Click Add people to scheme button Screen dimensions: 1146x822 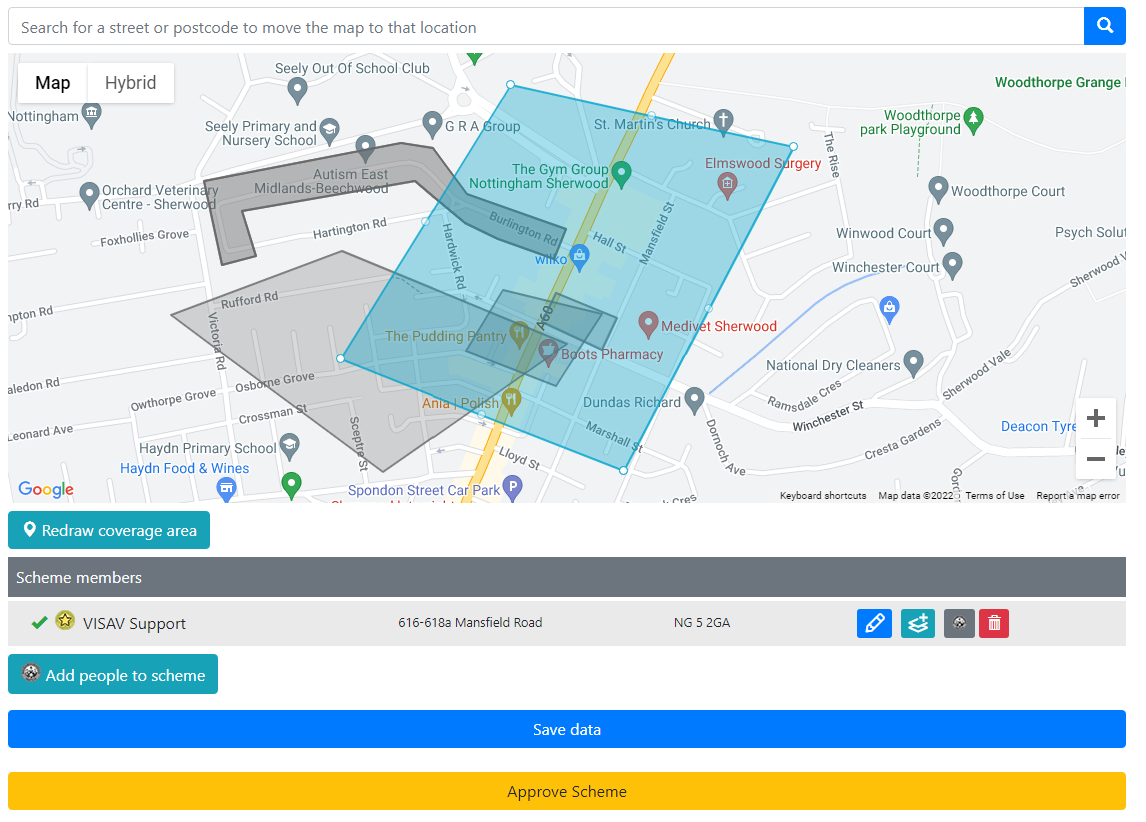point(113,674)
